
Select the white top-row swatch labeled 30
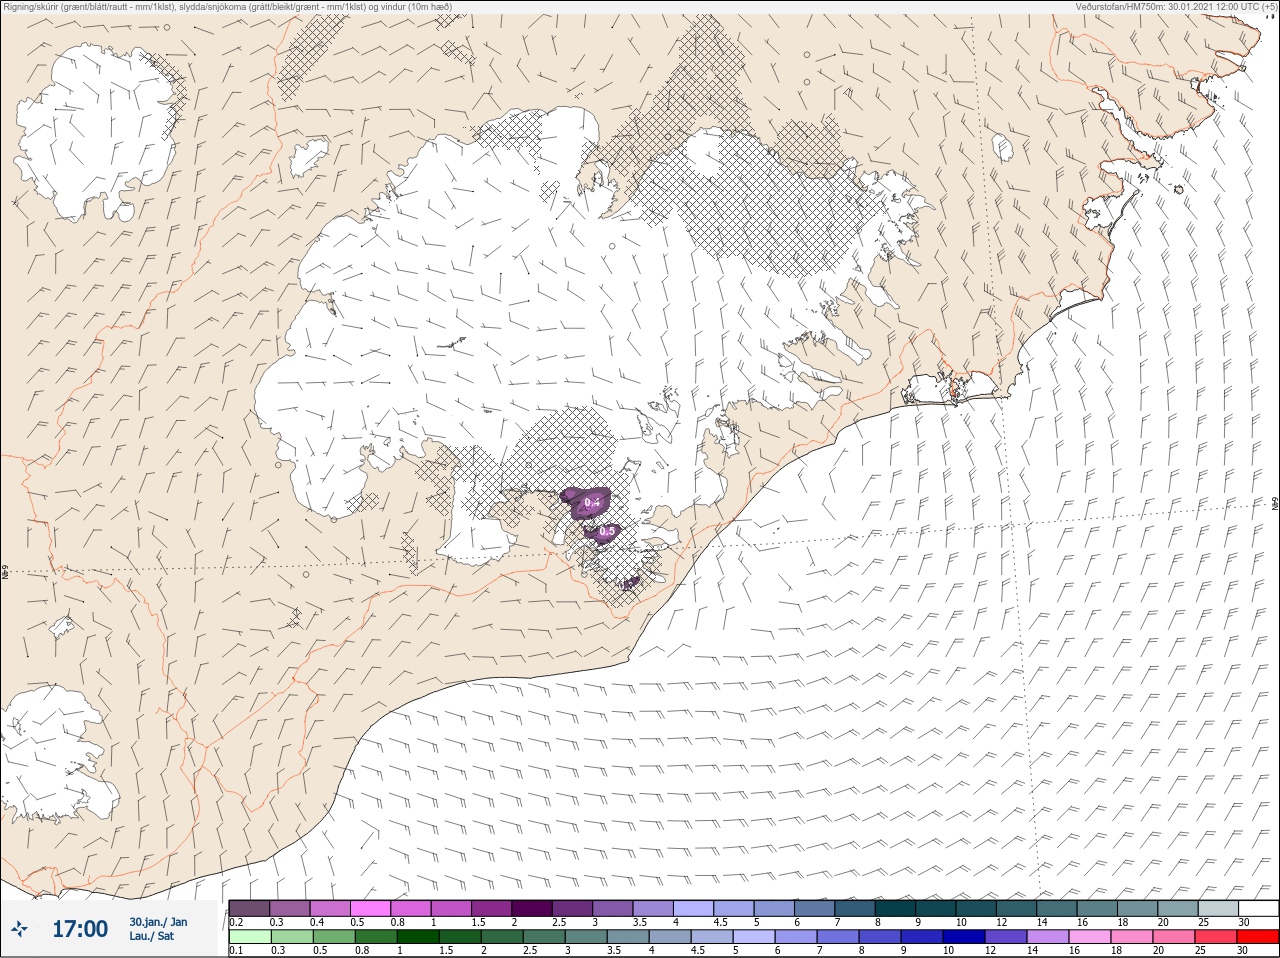[1258, 908]
